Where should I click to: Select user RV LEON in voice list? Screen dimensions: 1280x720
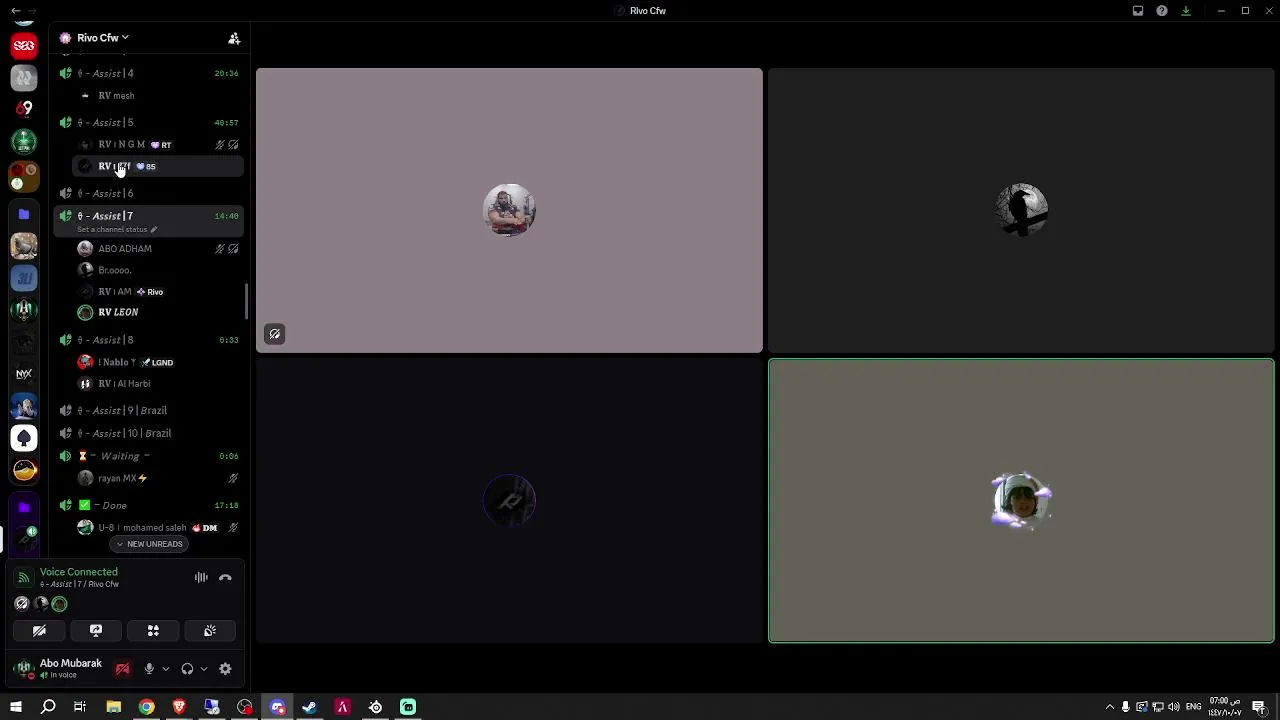click(x=158, y=313)
